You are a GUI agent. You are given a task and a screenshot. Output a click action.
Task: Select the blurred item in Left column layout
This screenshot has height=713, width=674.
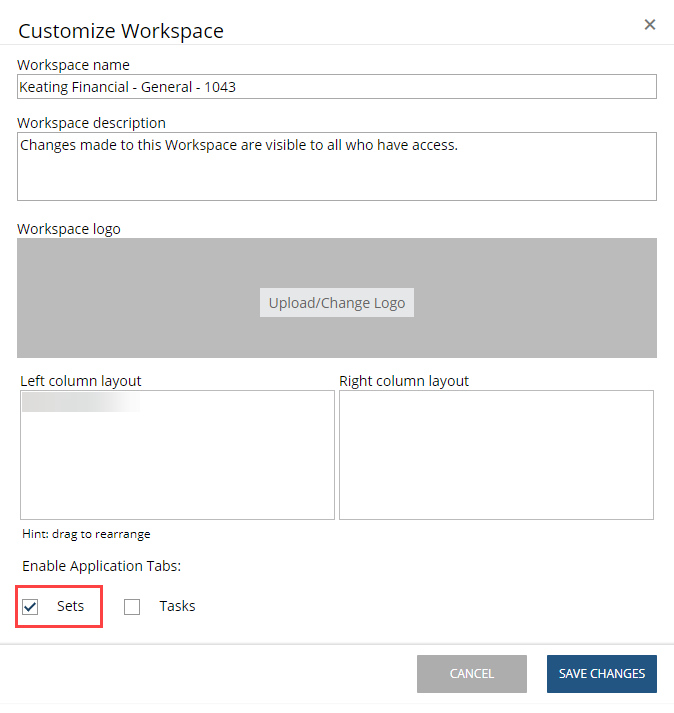[x=80, y=403]
